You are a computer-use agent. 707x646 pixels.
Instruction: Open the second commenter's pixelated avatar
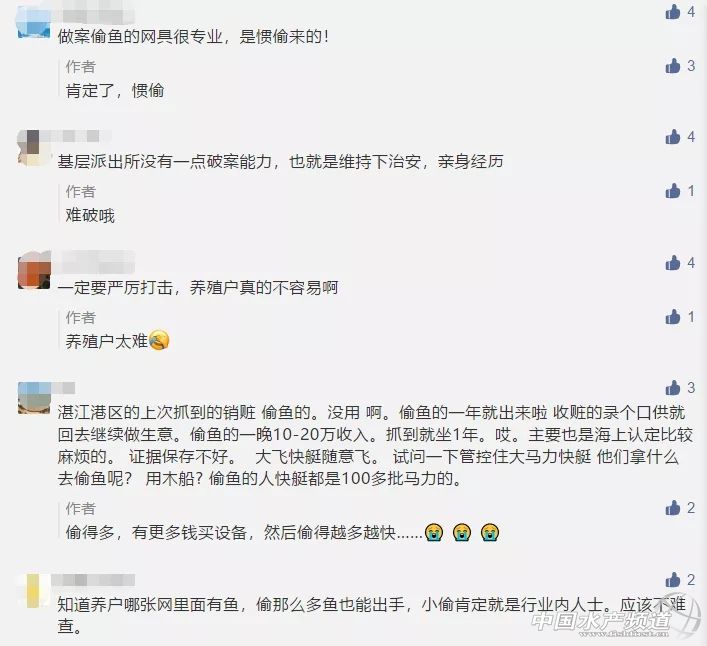34,148
